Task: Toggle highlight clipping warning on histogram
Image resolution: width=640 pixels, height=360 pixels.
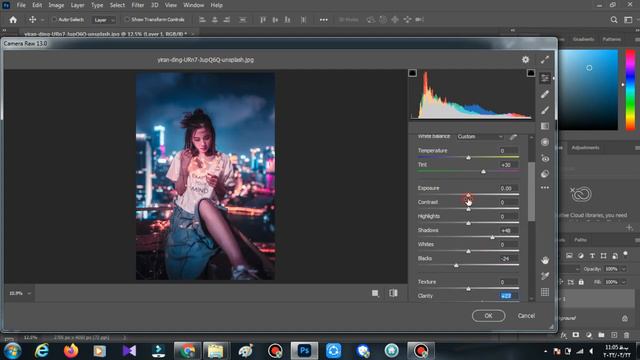Action: click(x=531, y=73)
